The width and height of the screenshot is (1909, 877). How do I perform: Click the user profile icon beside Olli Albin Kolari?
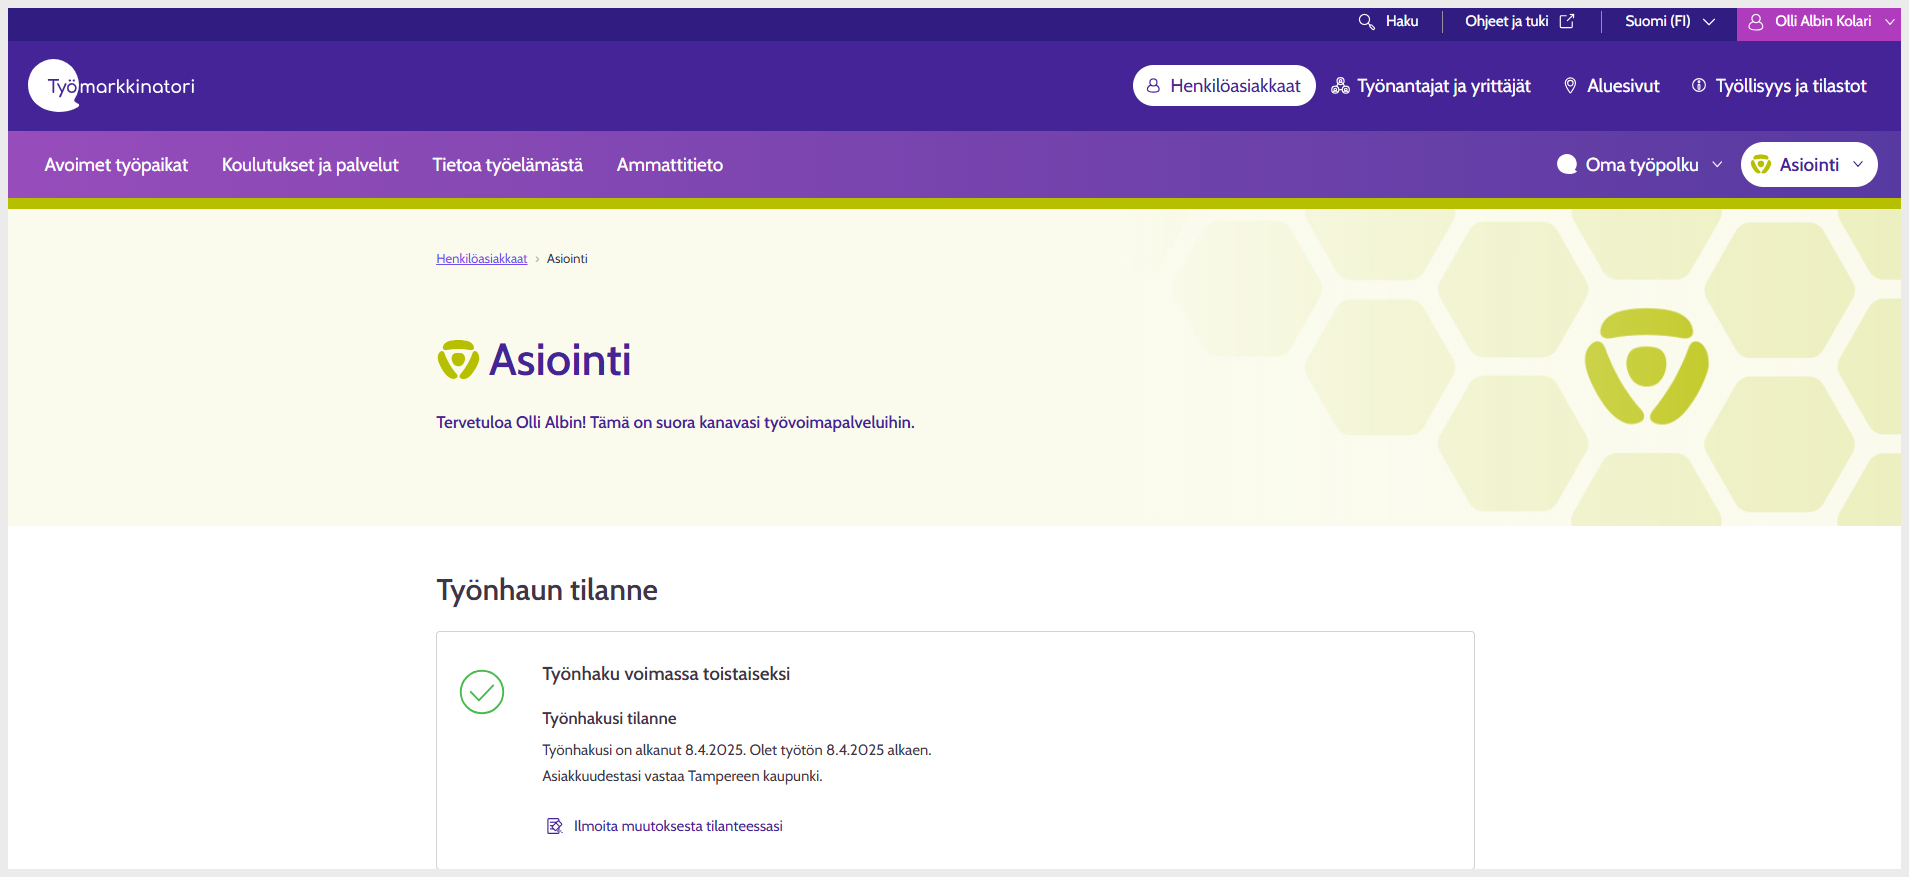pyautogui.click(x=1756, y=21)
